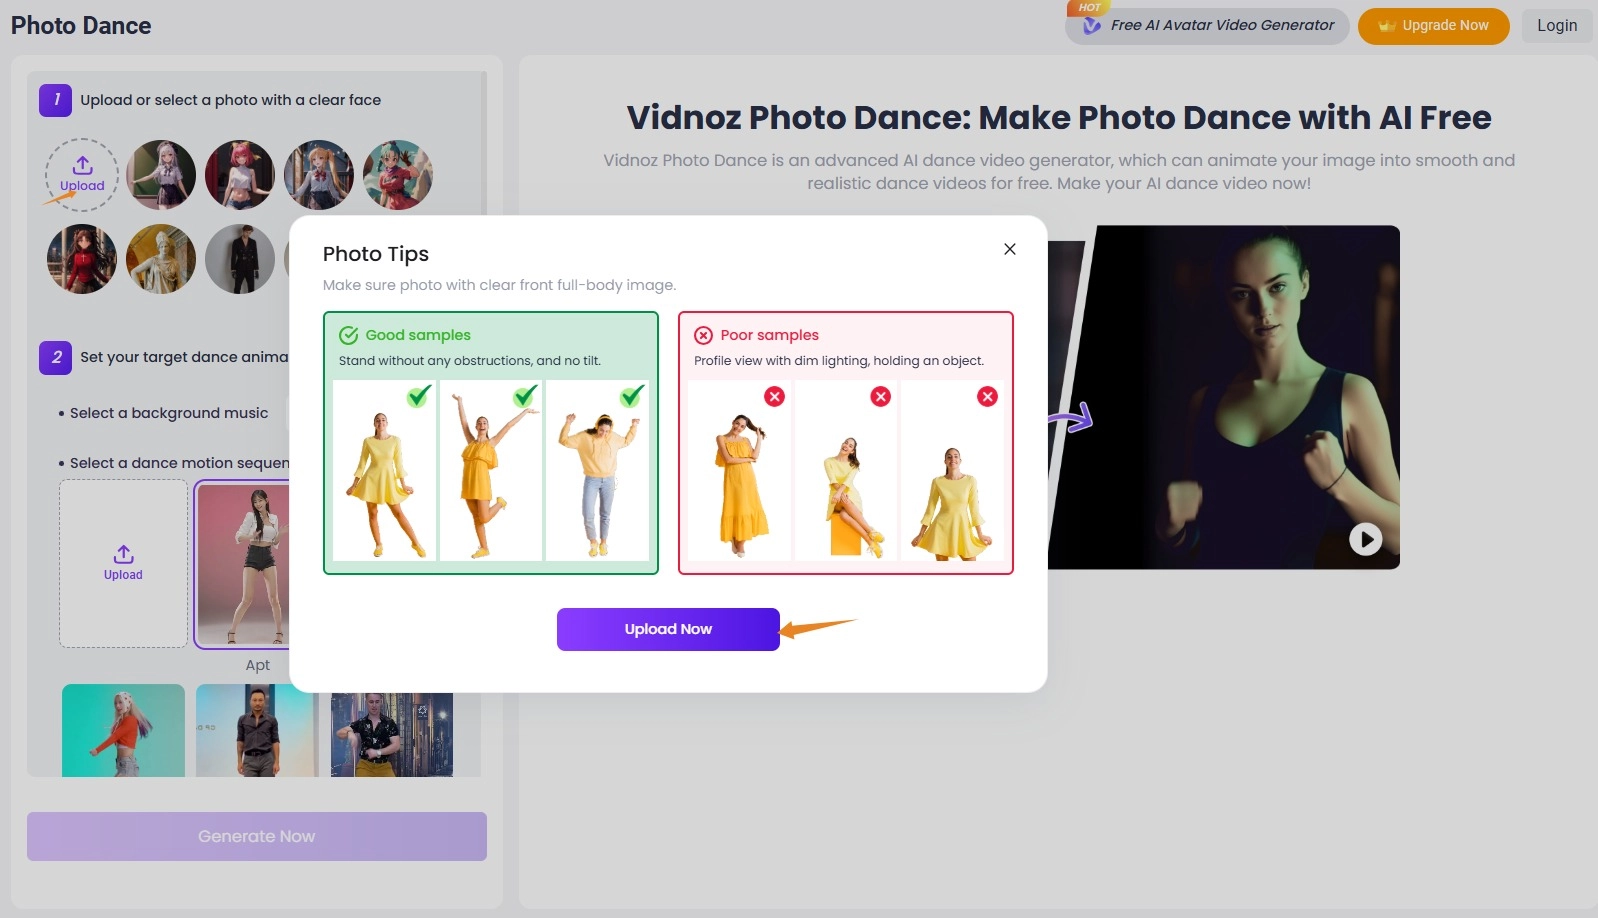Click the Upload Now button
Image resolution: width=1598 pixels, height=918 pixels.
click(668, 629)
